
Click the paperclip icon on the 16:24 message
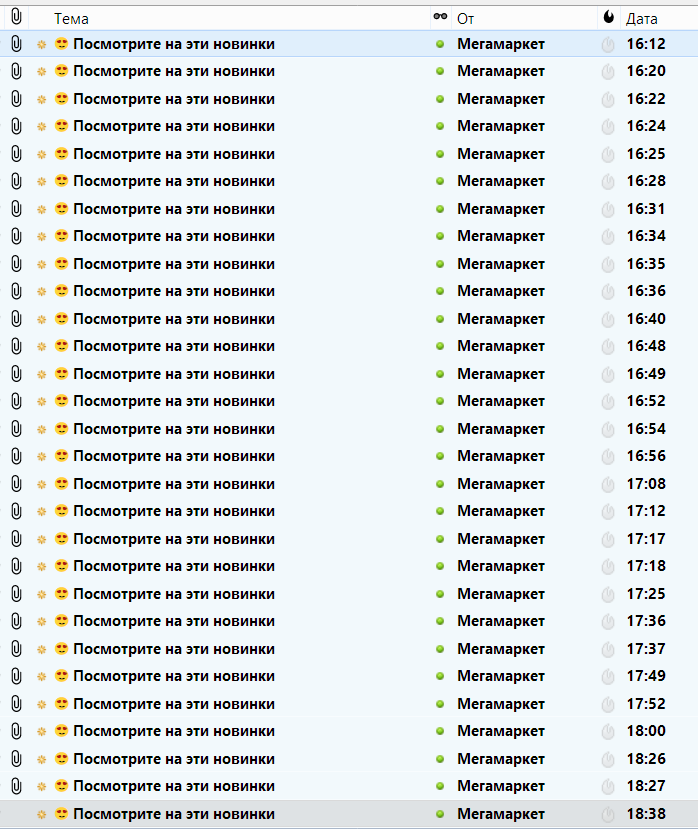tap(16, 126)
